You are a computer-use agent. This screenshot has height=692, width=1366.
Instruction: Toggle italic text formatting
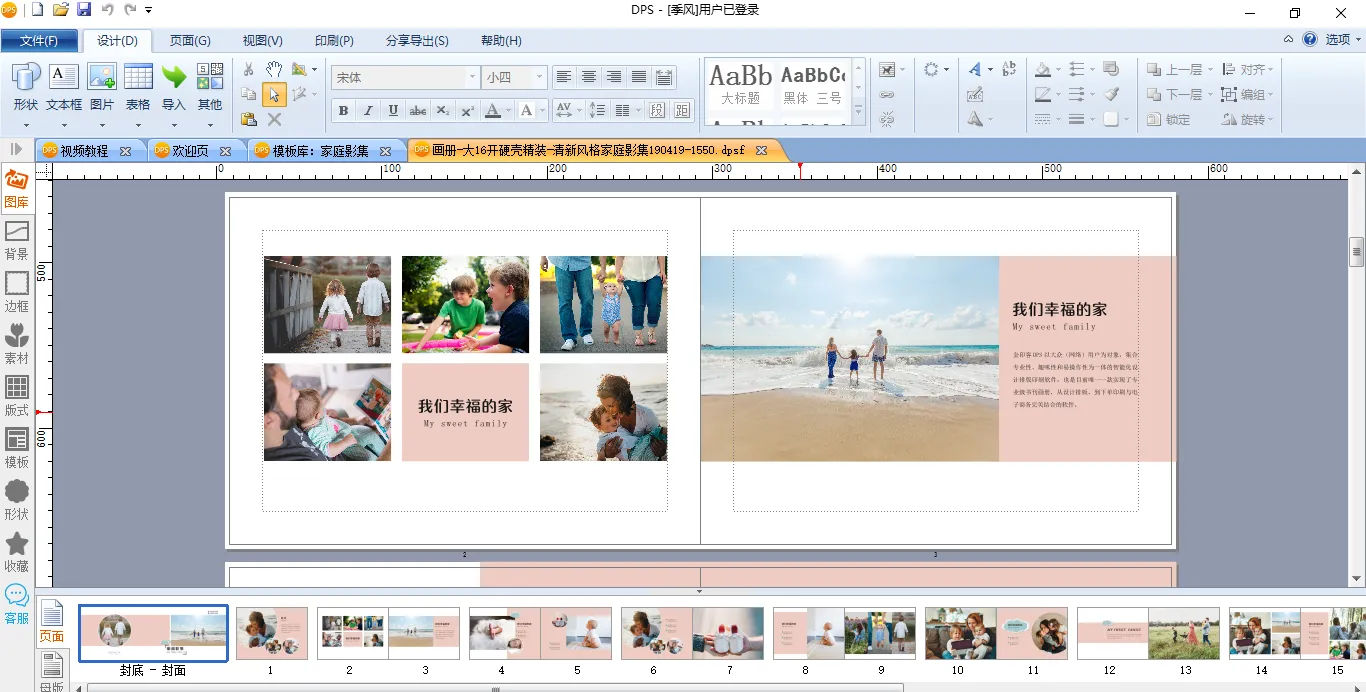tap(368, 110)
